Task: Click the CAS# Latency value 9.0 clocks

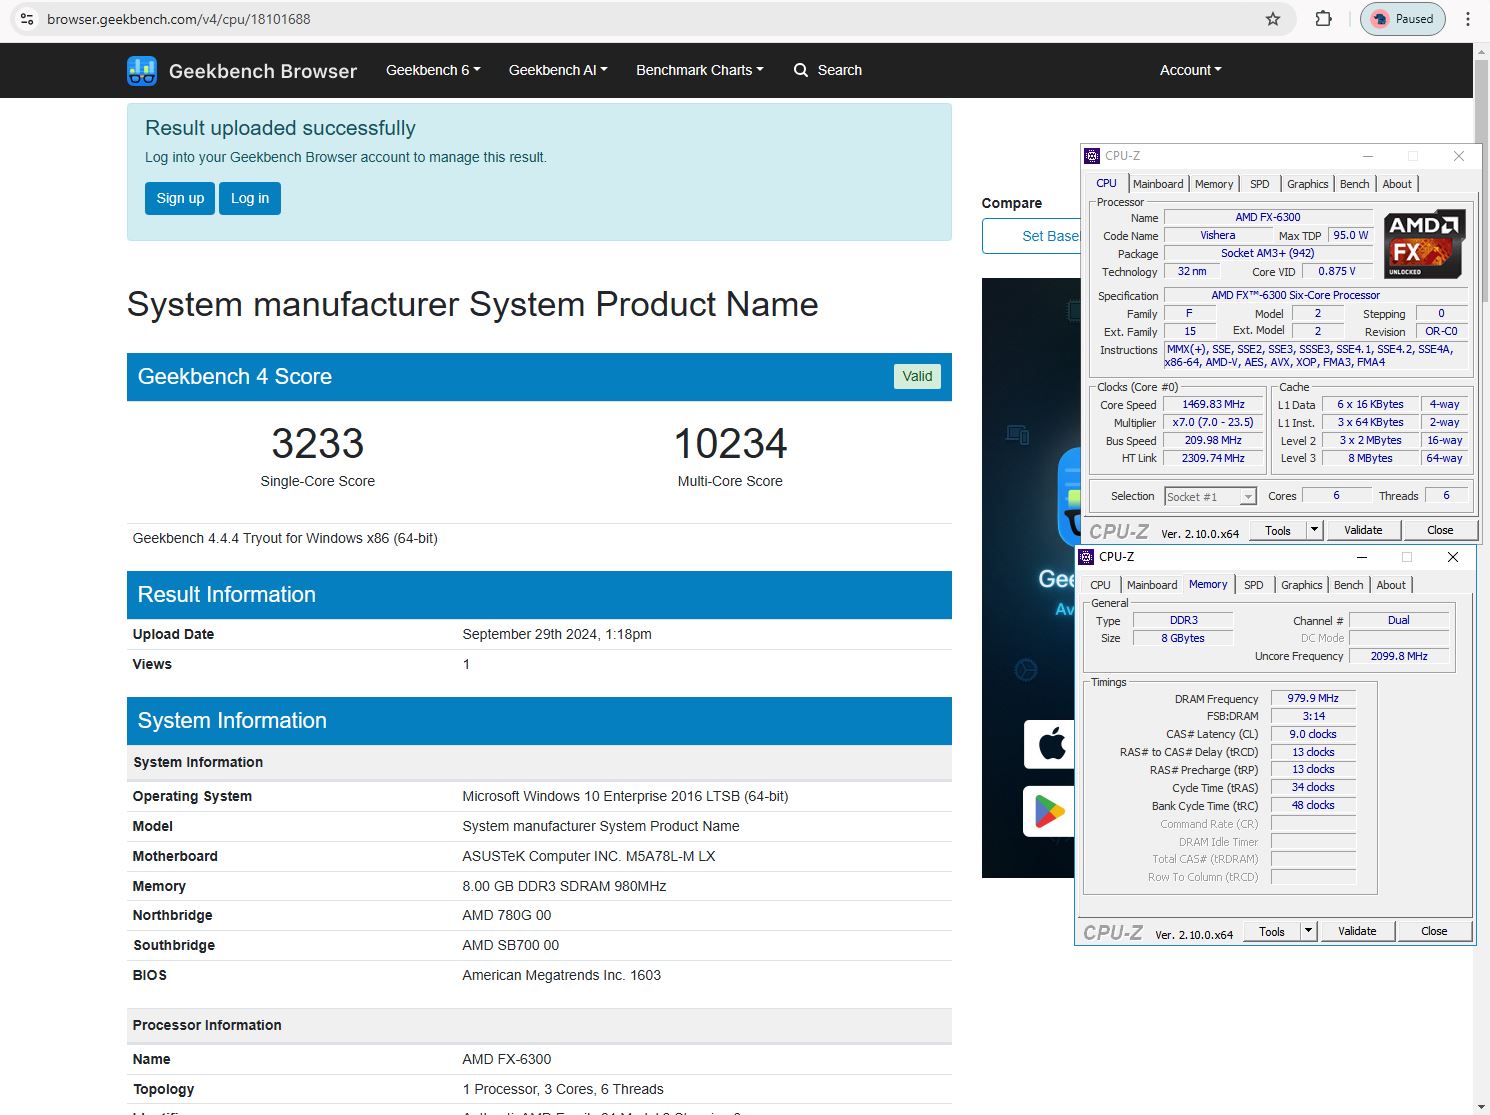Action: tap(1313, 734)
